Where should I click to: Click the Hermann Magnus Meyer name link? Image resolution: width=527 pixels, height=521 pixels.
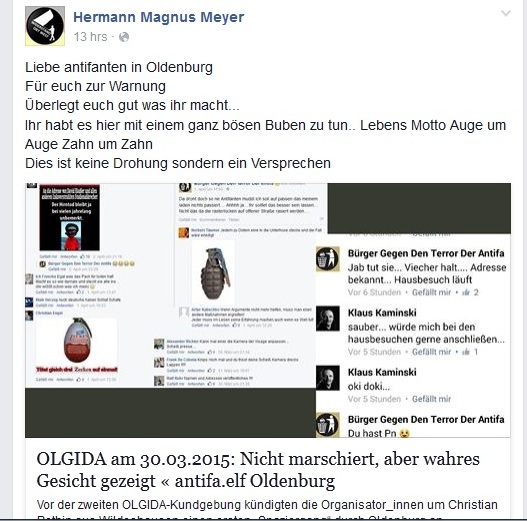tap(159, 17)
